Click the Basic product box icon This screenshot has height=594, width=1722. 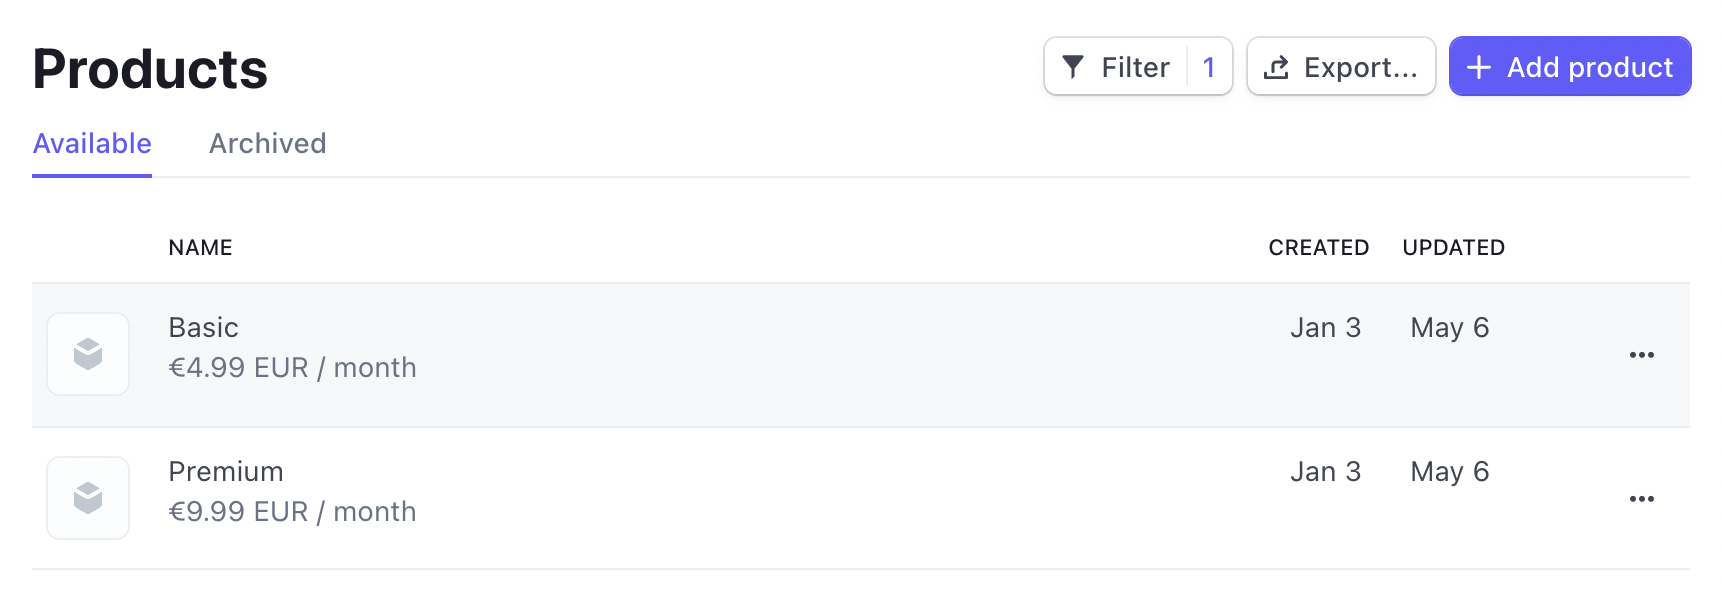[x=88, y=354]
